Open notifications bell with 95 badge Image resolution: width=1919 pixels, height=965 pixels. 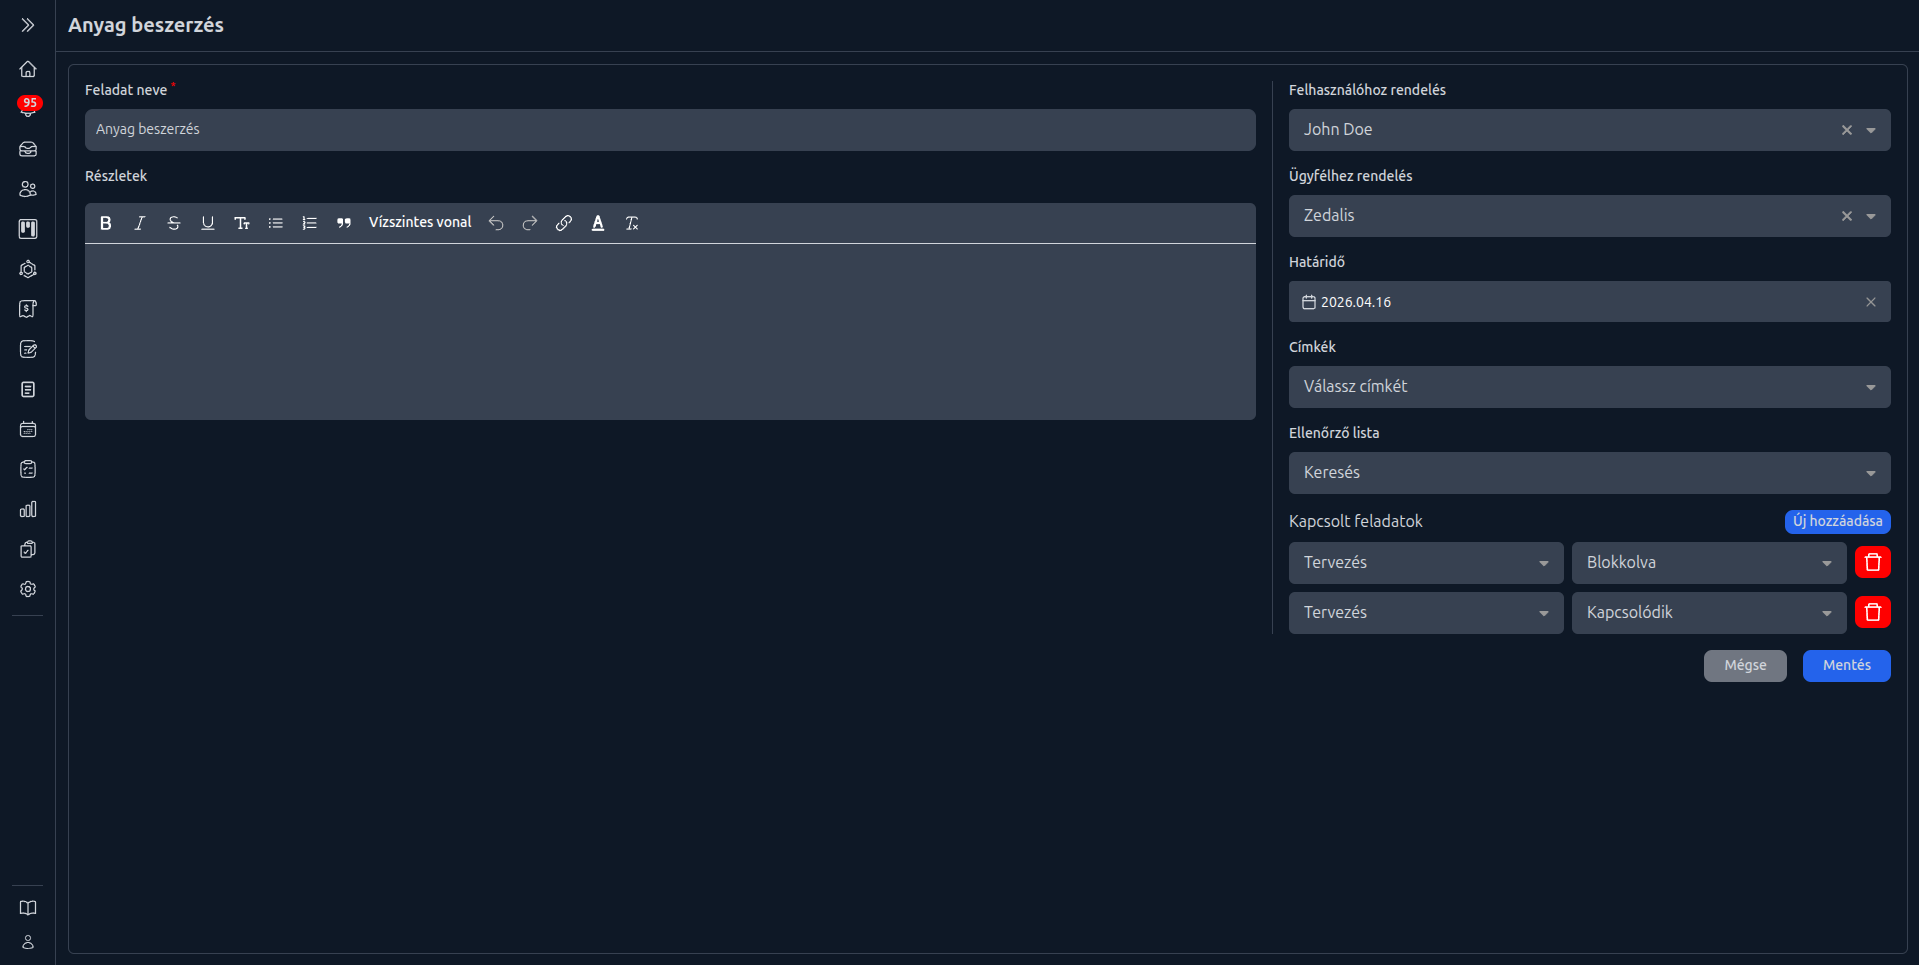(28, 108)
